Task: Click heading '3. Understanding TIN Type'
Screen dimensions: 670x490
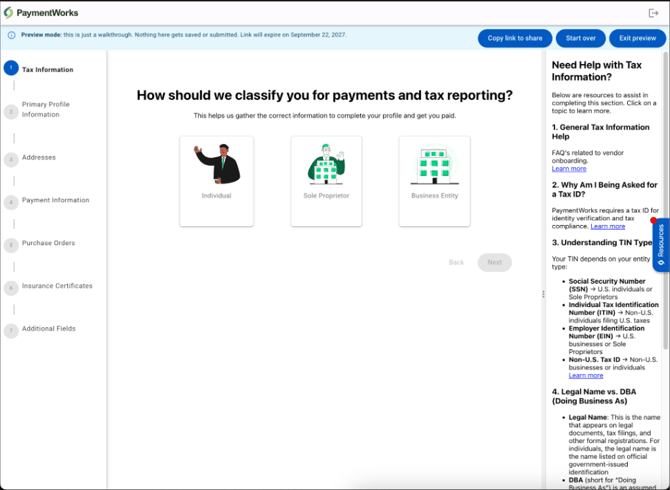Action: click(x=602, y=243)
